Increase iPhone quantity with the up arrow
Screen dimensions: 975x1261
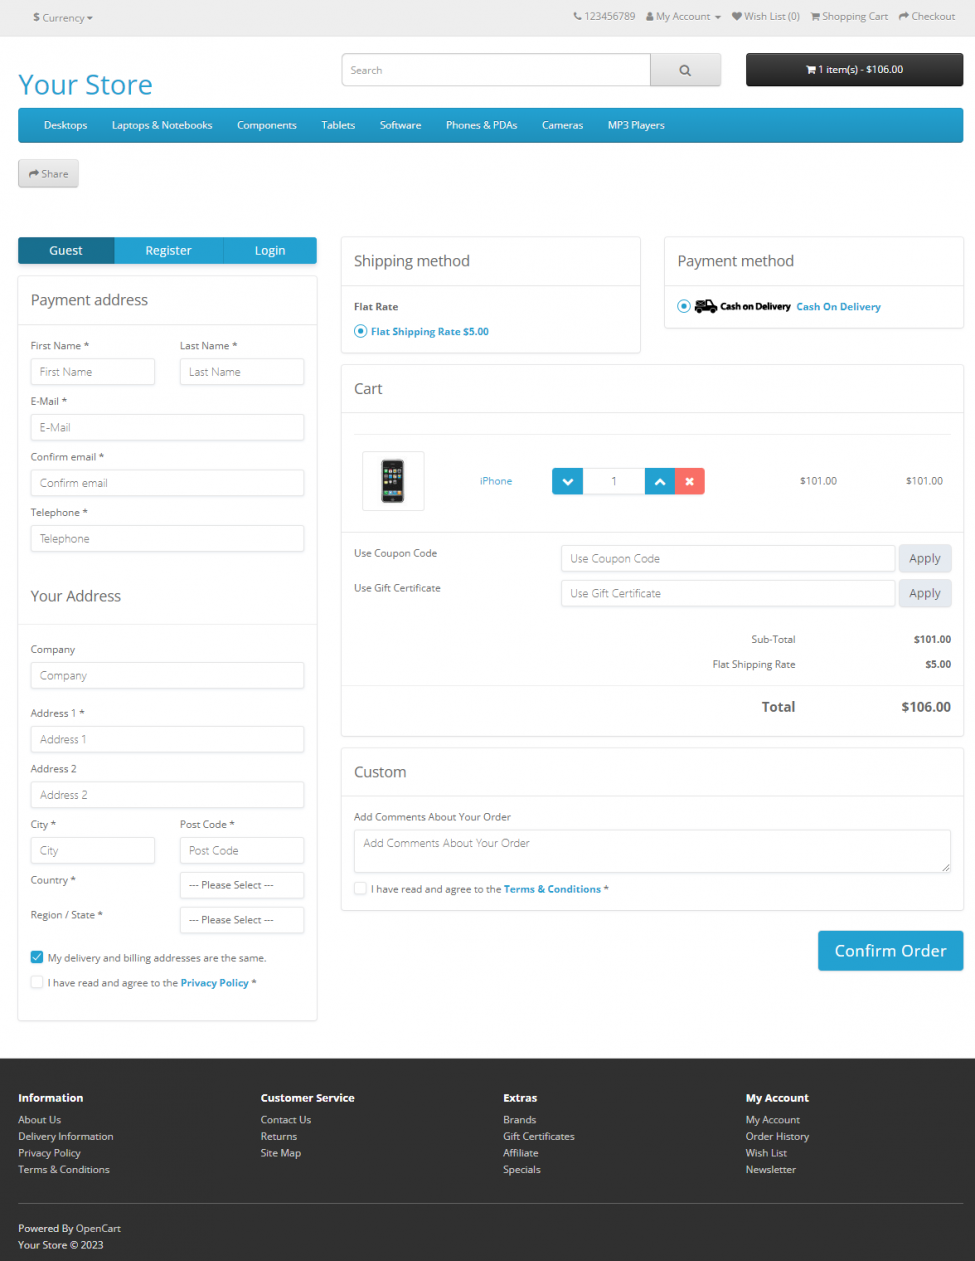pyautogui.click(x=660, y=481)
